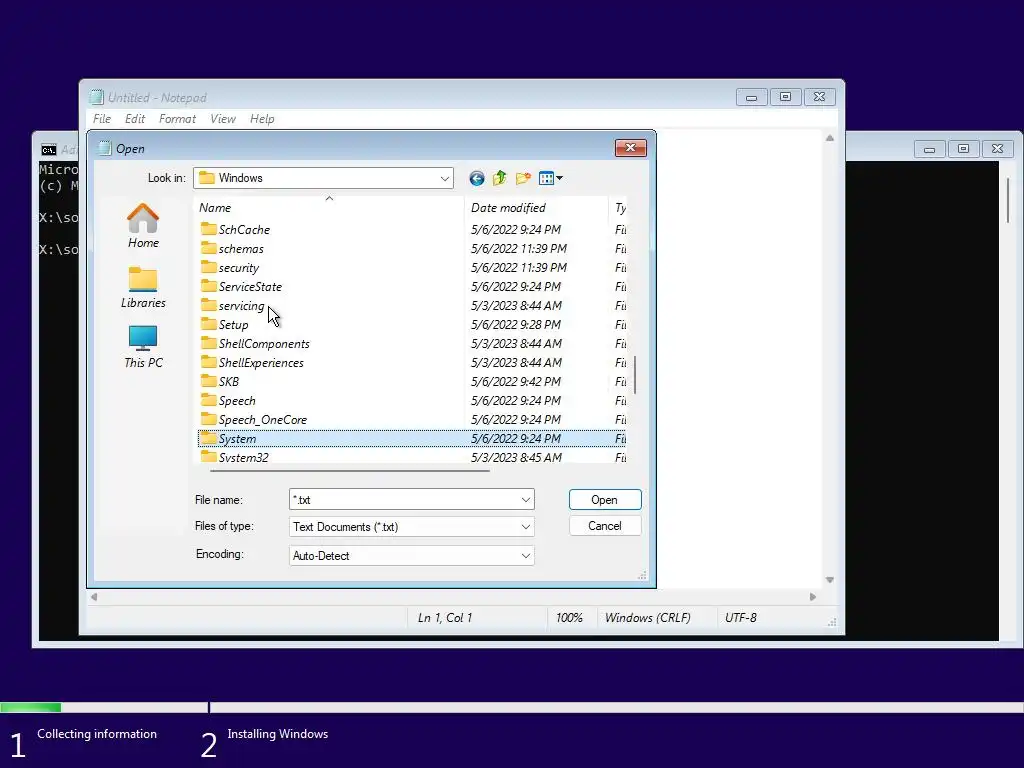Click the Cancel button
This screenshot has height=768, width=1024.
click(605, 526)
